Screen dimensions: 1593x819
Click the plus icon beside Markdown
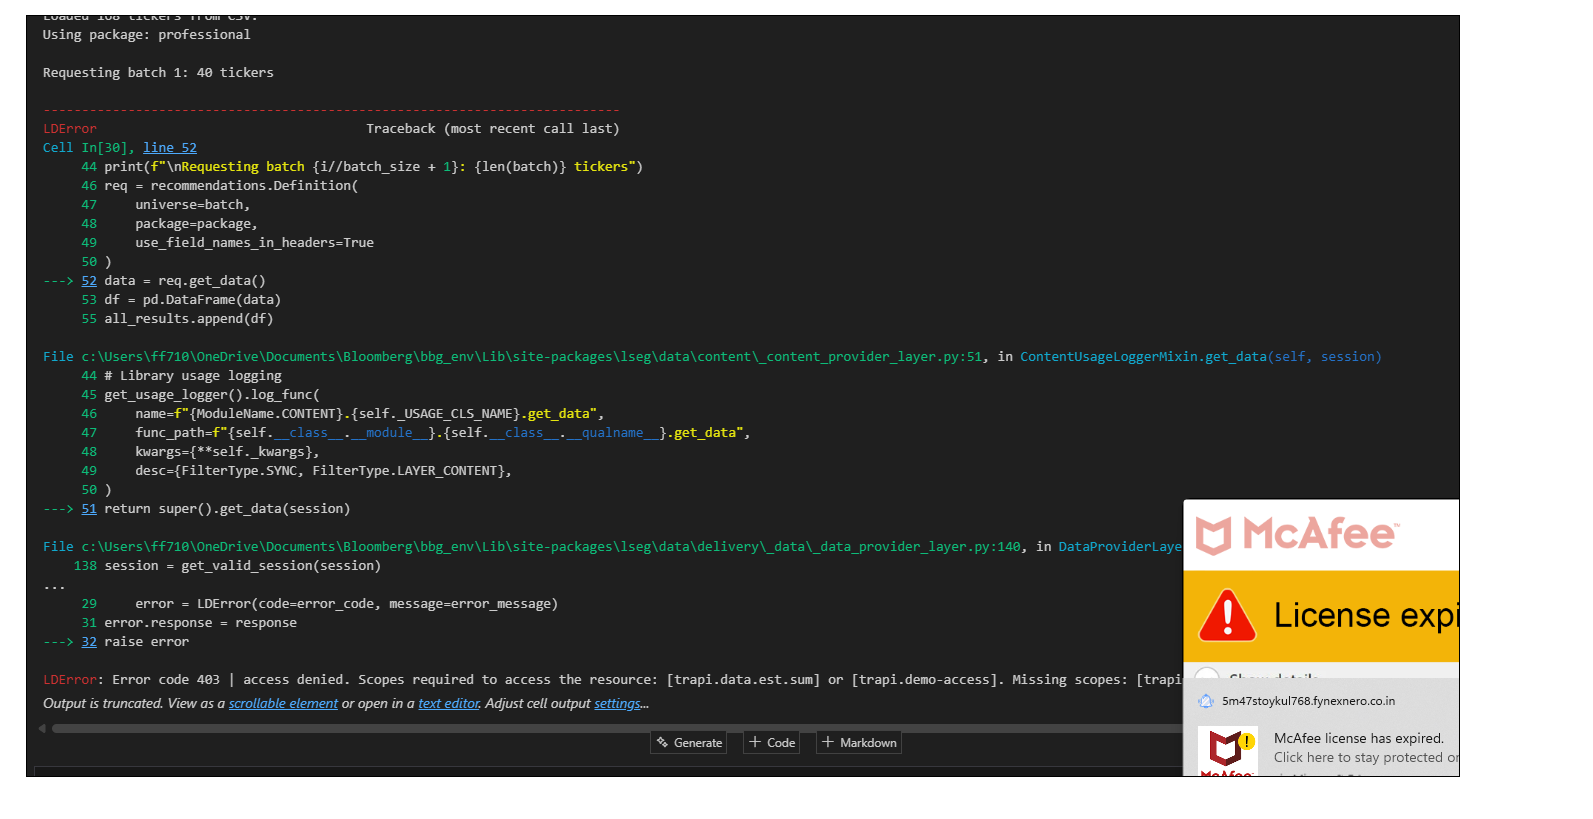coord(827,742)
